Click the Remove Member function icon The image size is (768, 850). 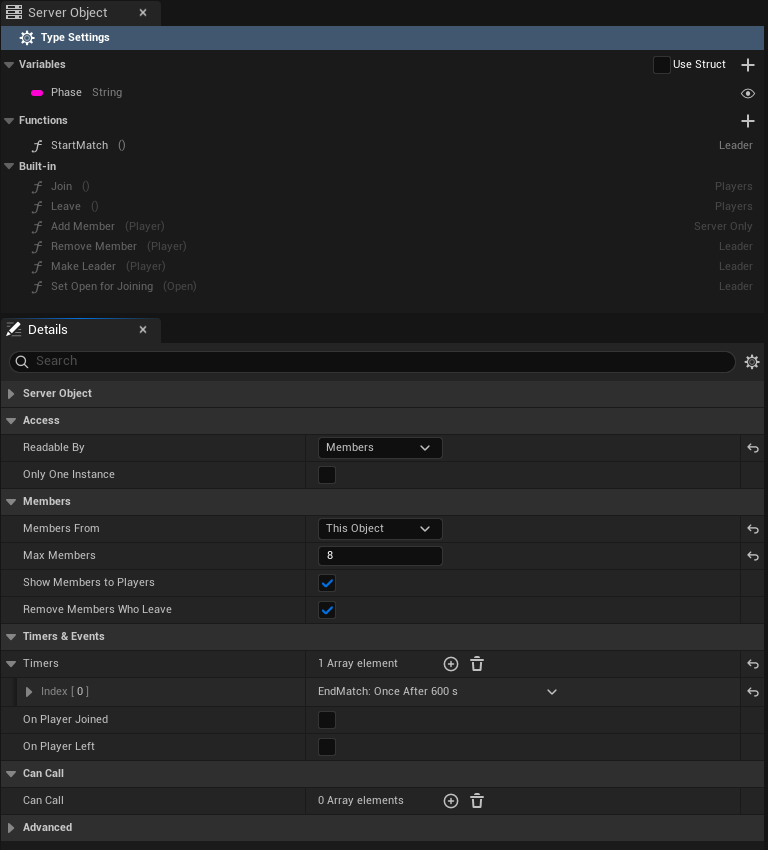37,247
